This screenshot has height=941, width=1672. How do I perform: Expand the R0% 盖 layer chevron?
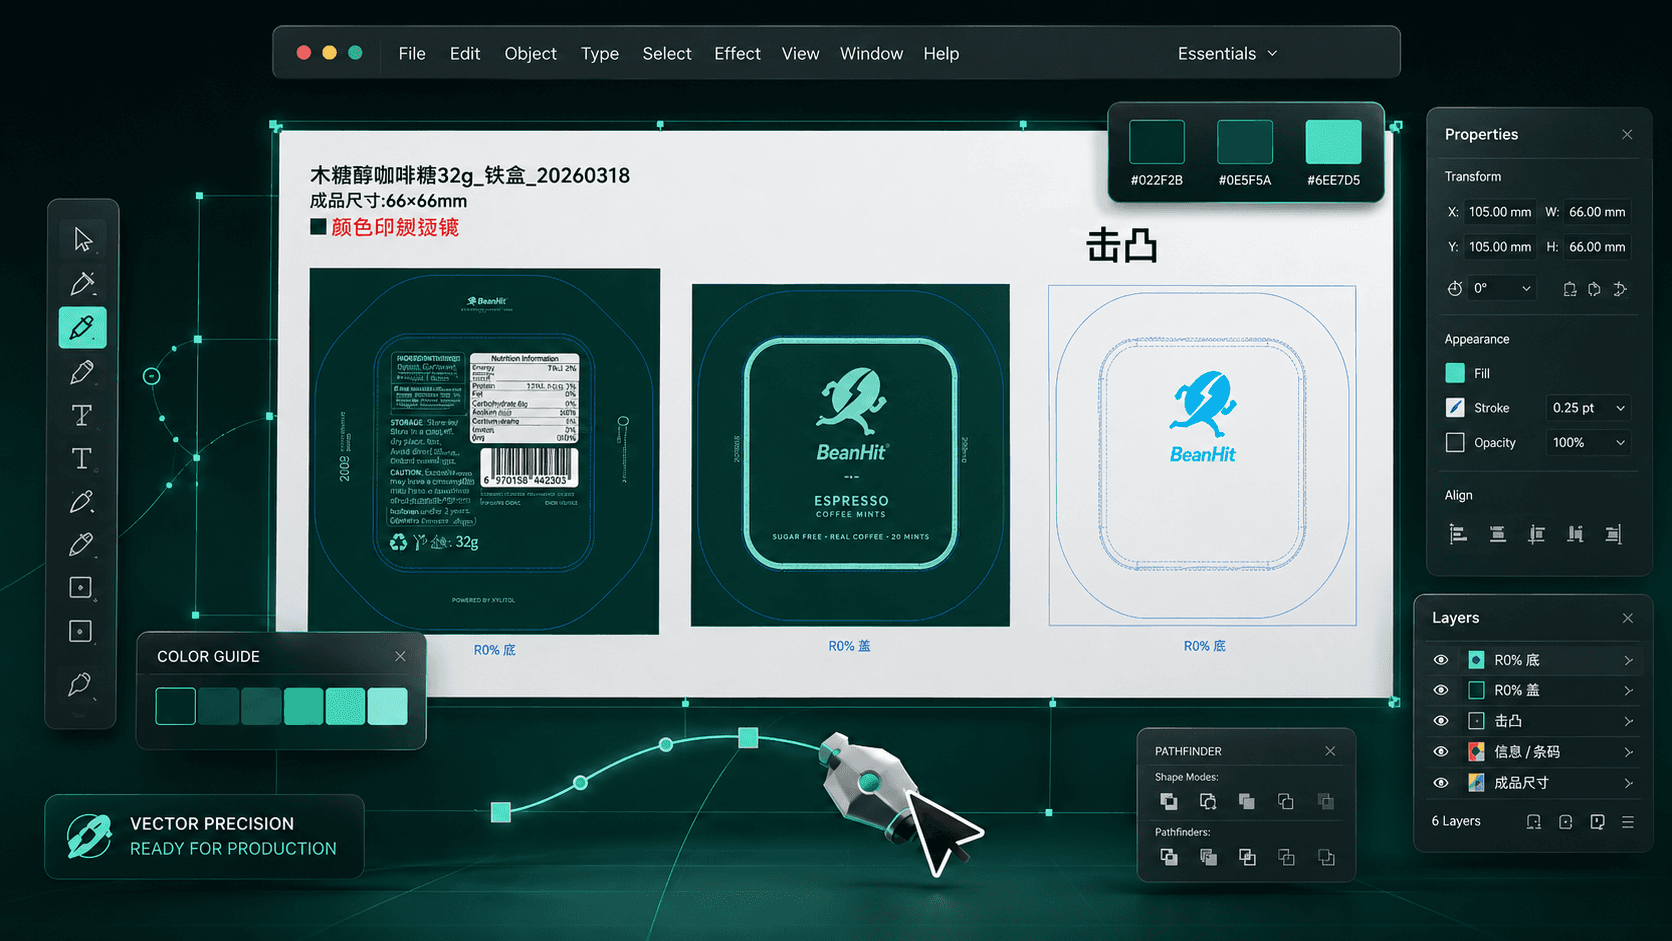pyautogui.click(x=1628, y=690)
